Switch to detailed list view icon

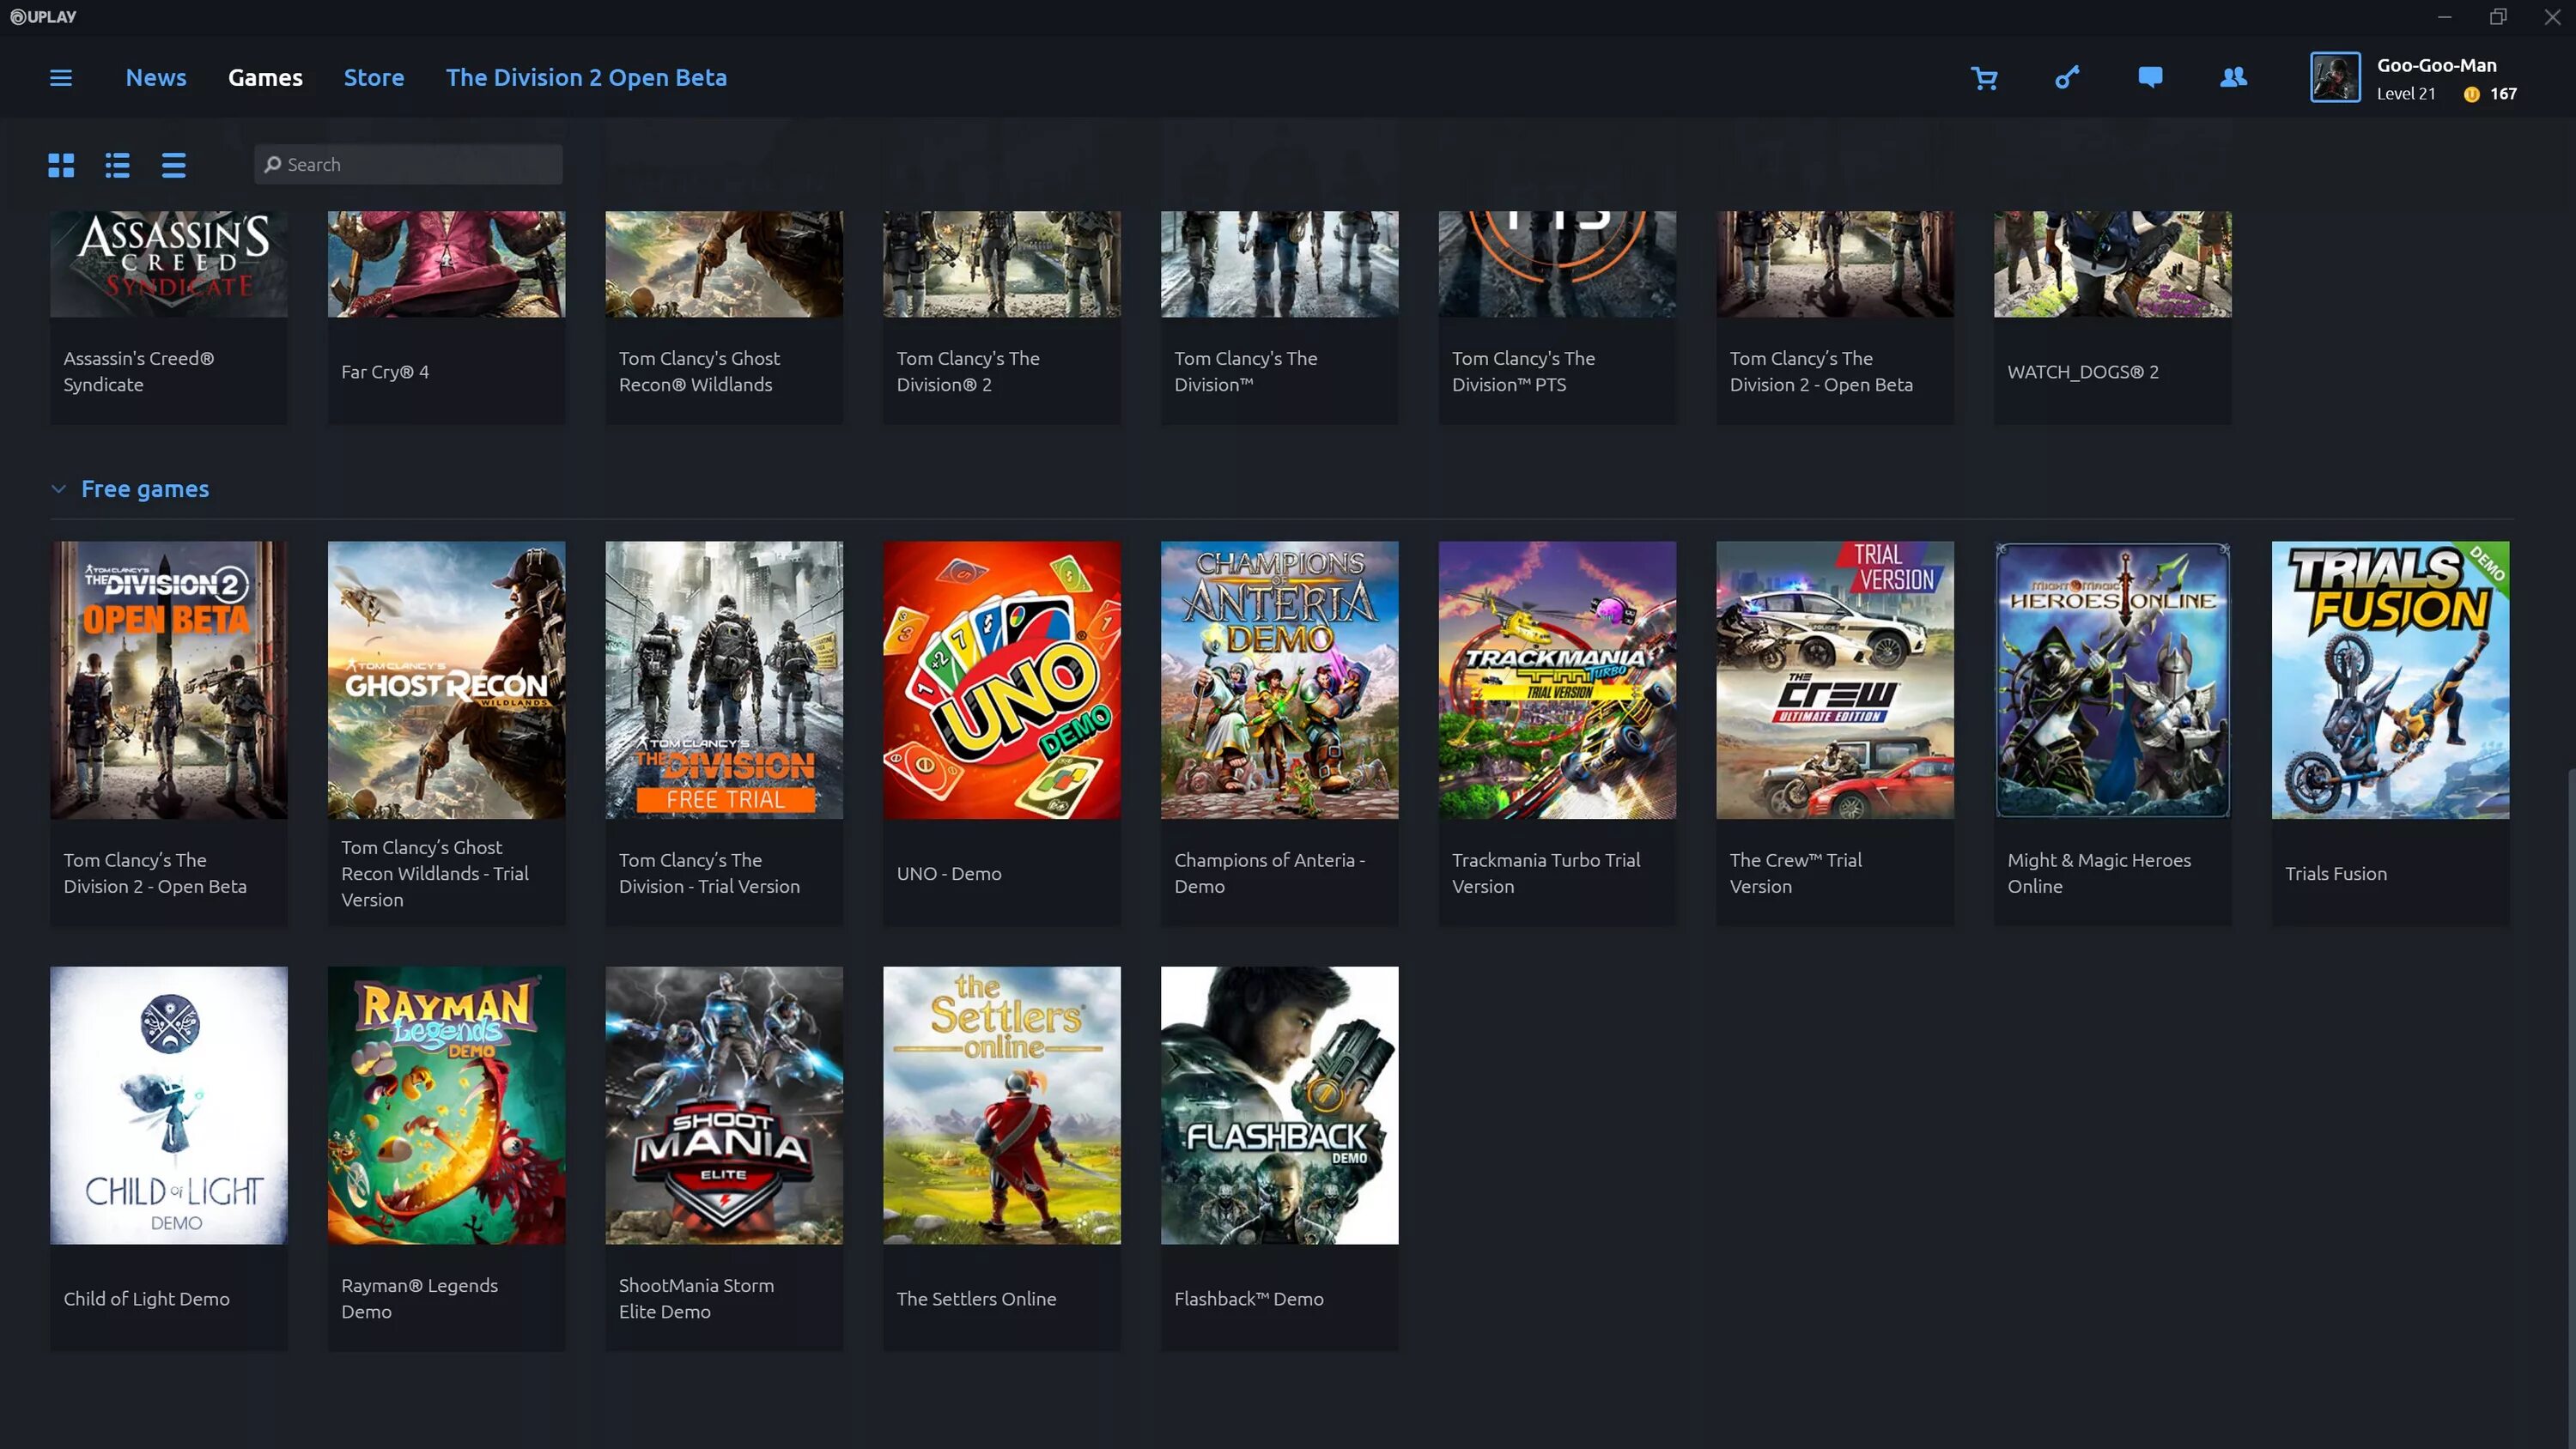pyautogui.click(x=117, y=163)
